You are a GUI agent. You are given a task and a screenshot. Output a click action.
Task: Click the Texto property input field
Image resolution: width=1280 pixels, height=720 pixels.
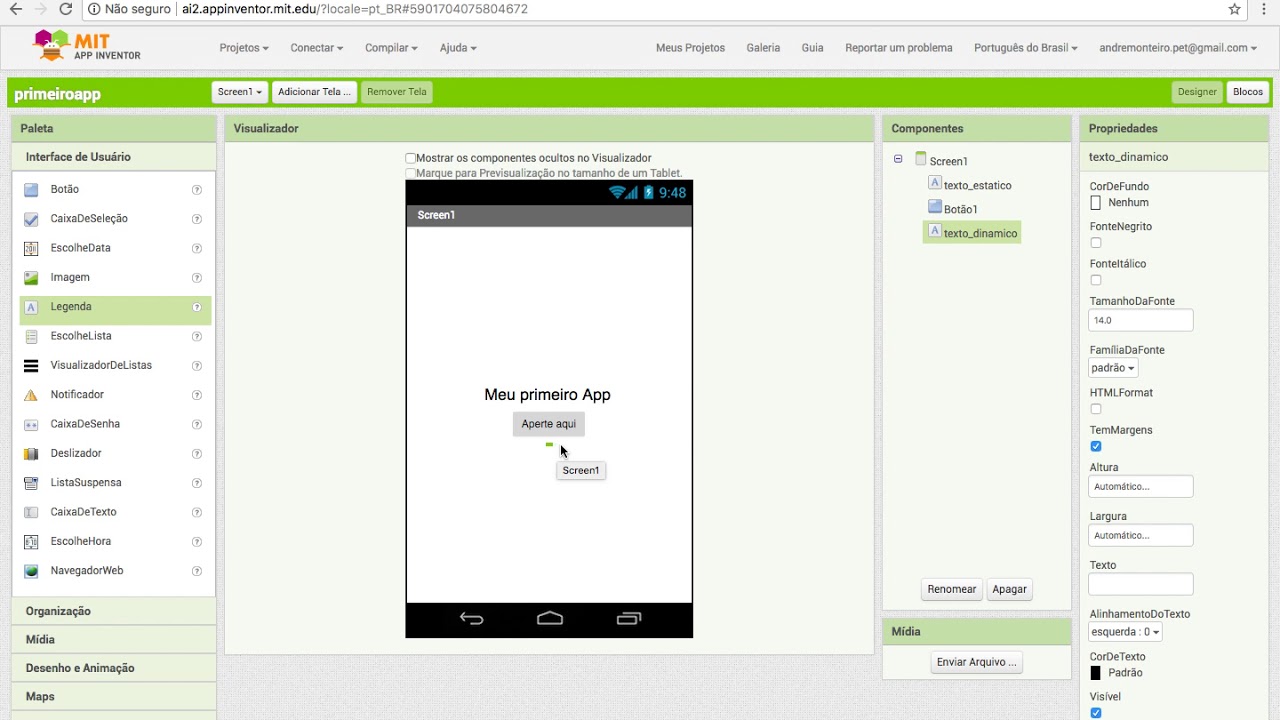pyautogui.click(x=1140, y=584)
